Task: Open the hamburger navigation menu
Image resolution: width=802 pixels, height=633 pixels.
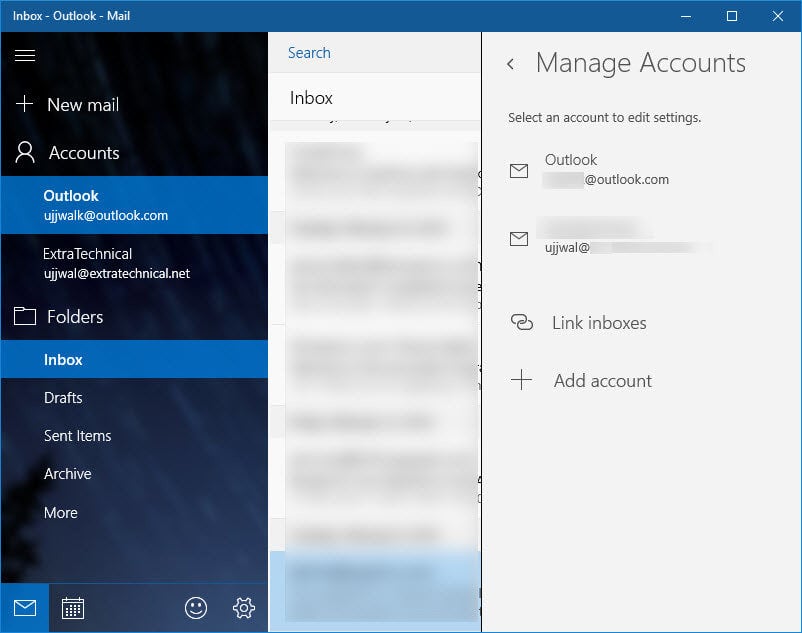Action: click(x=25, y=55)
